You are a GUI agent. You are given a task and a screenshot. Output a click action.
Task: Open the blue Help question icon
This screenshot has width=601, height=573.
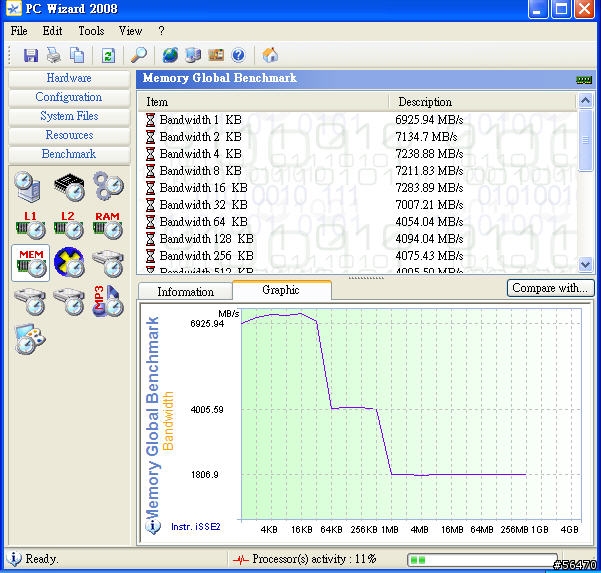tap(238, 55)
